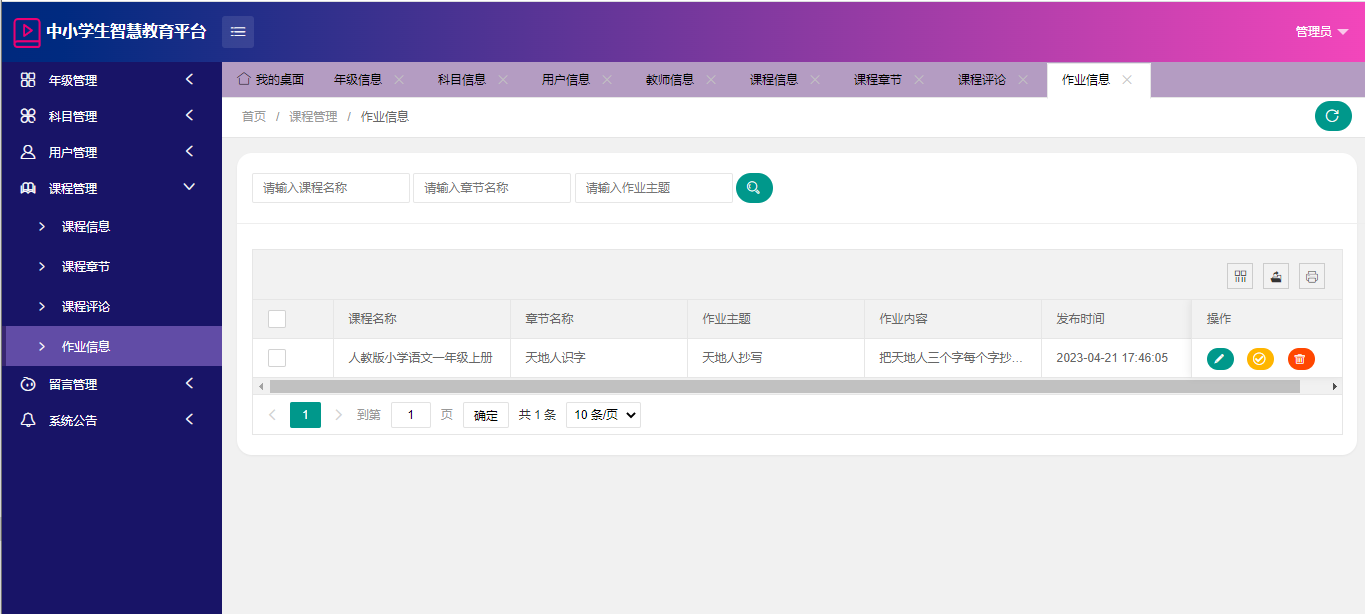The height and width of the screenshot is (614, 1365).
Task: Click the export table icon
Action: (x=1276, y=276)
